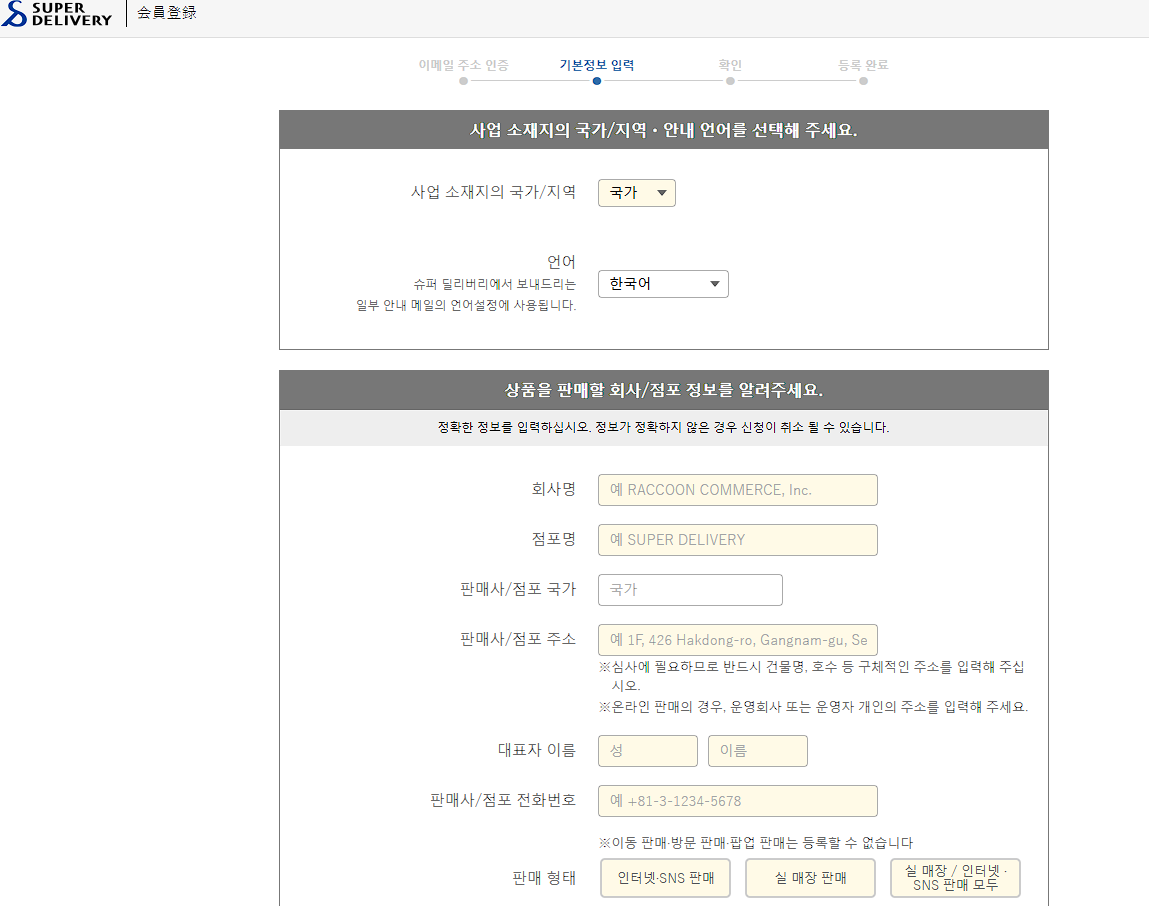Click the 온라인 판매의 경우 address note
Screen dimensions: 1149x906
pyautogui.click(x=813, y=707)
